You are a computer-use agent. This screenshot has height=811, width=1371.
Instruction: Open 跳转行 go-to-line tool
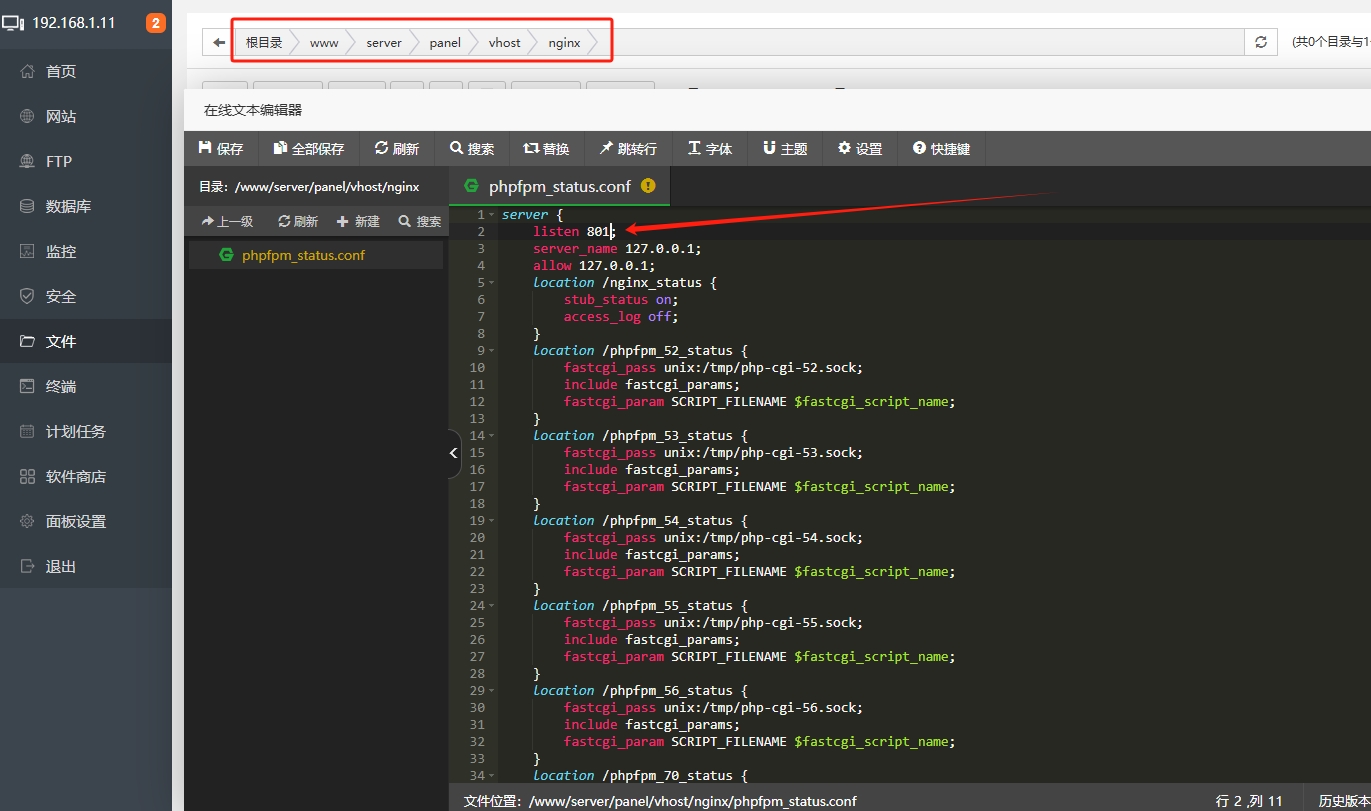tap(628, 148)
